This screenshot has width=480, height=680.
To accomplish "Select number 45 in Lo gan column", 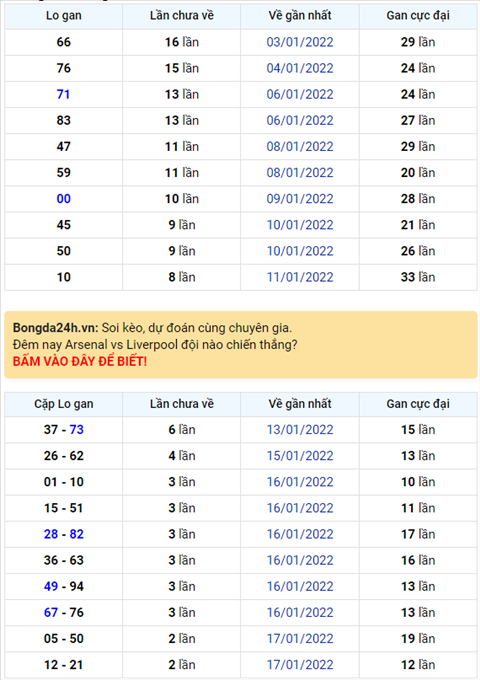I will point(63,225).
